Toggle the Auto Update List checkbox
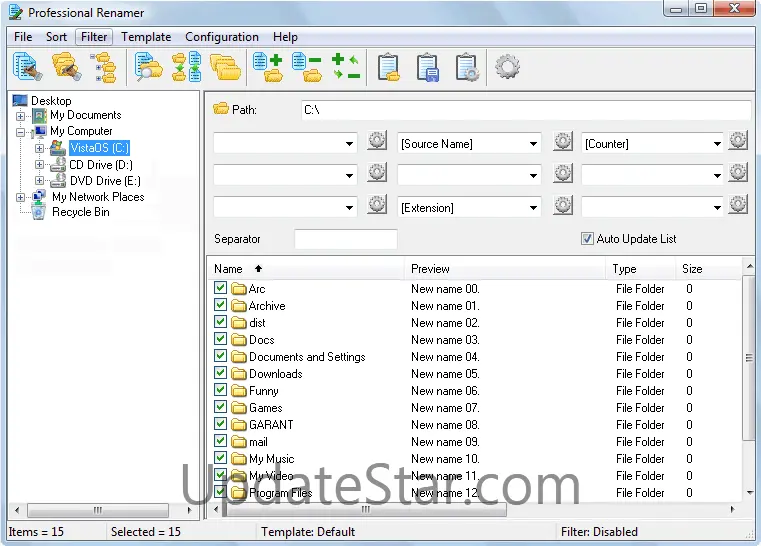The width and height of the screenshot is (761, 546). [x=587, y=239]
